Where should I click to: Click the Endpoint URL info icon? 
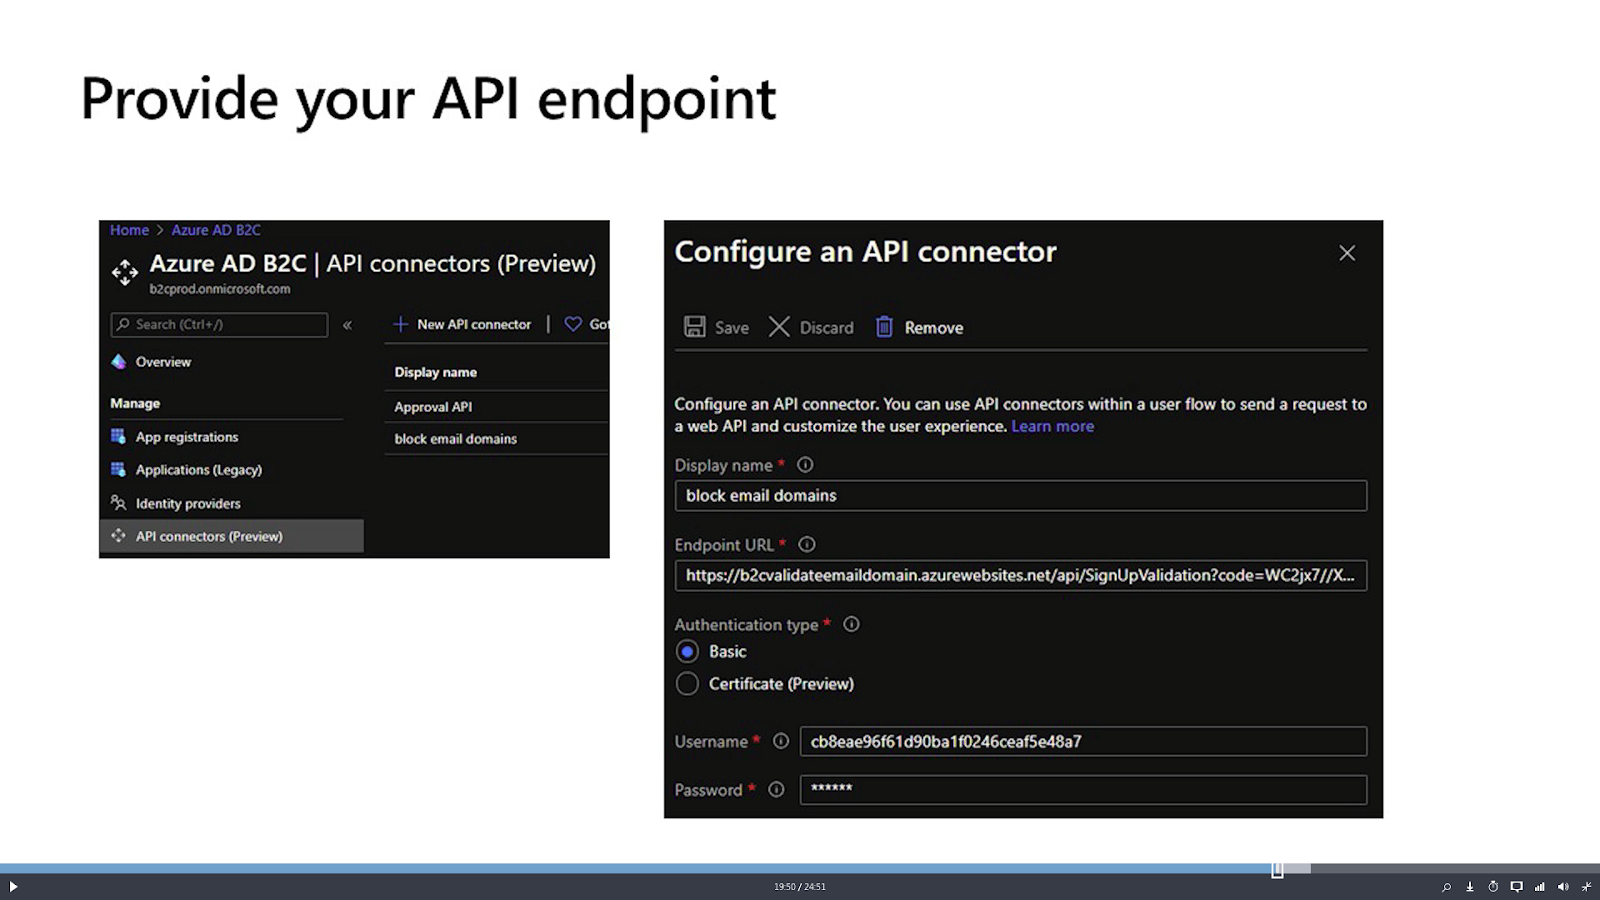pyautogui.click(x=807, y=544)
